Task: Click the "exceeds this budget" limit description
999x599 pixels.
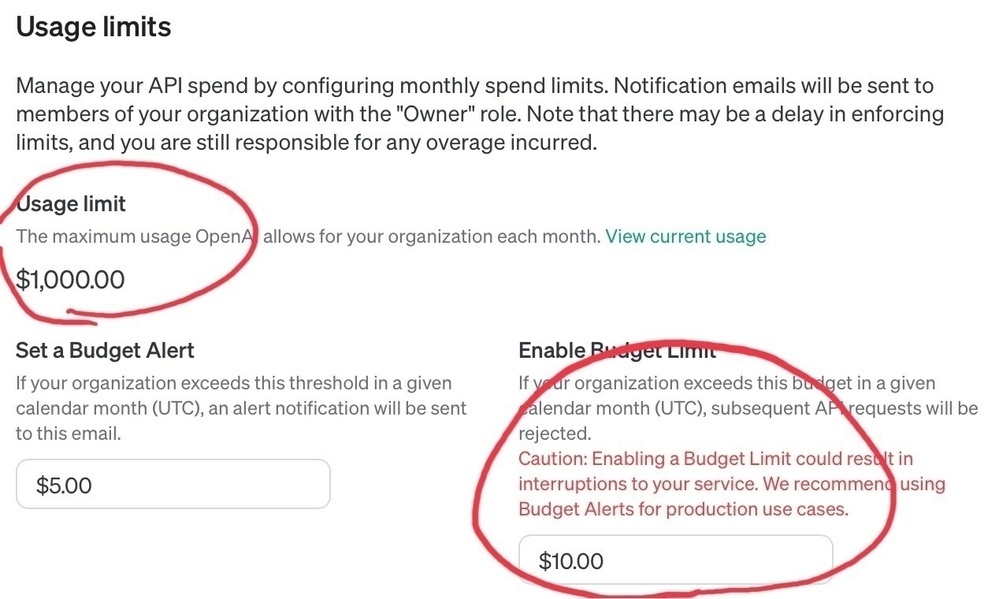Action: pos(748,408)
